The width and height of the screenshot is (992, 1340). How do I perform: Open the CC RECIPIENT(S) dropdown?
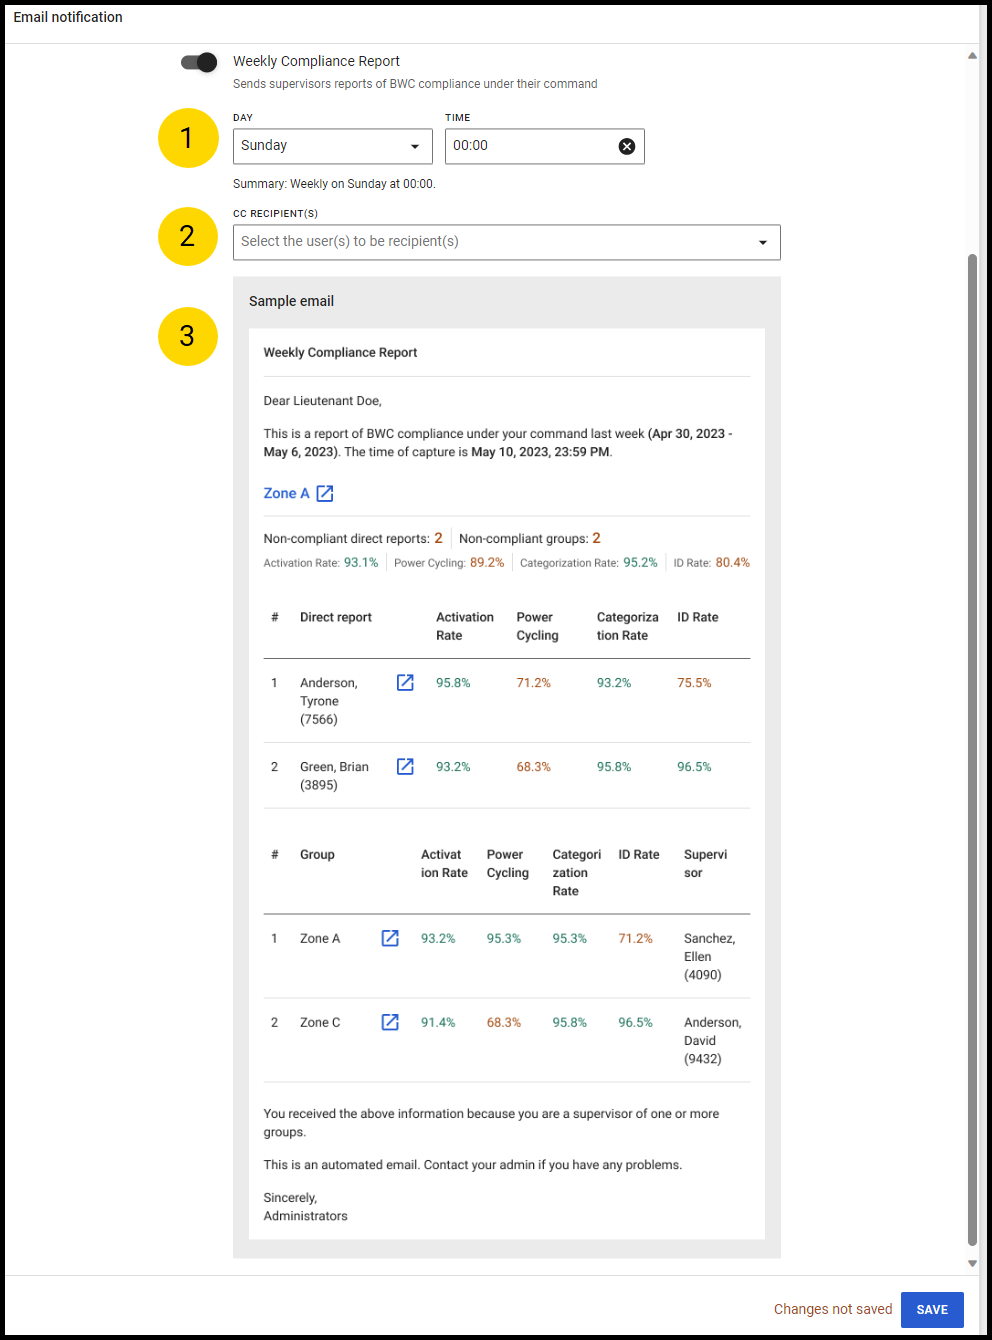[x=506, y=242]
